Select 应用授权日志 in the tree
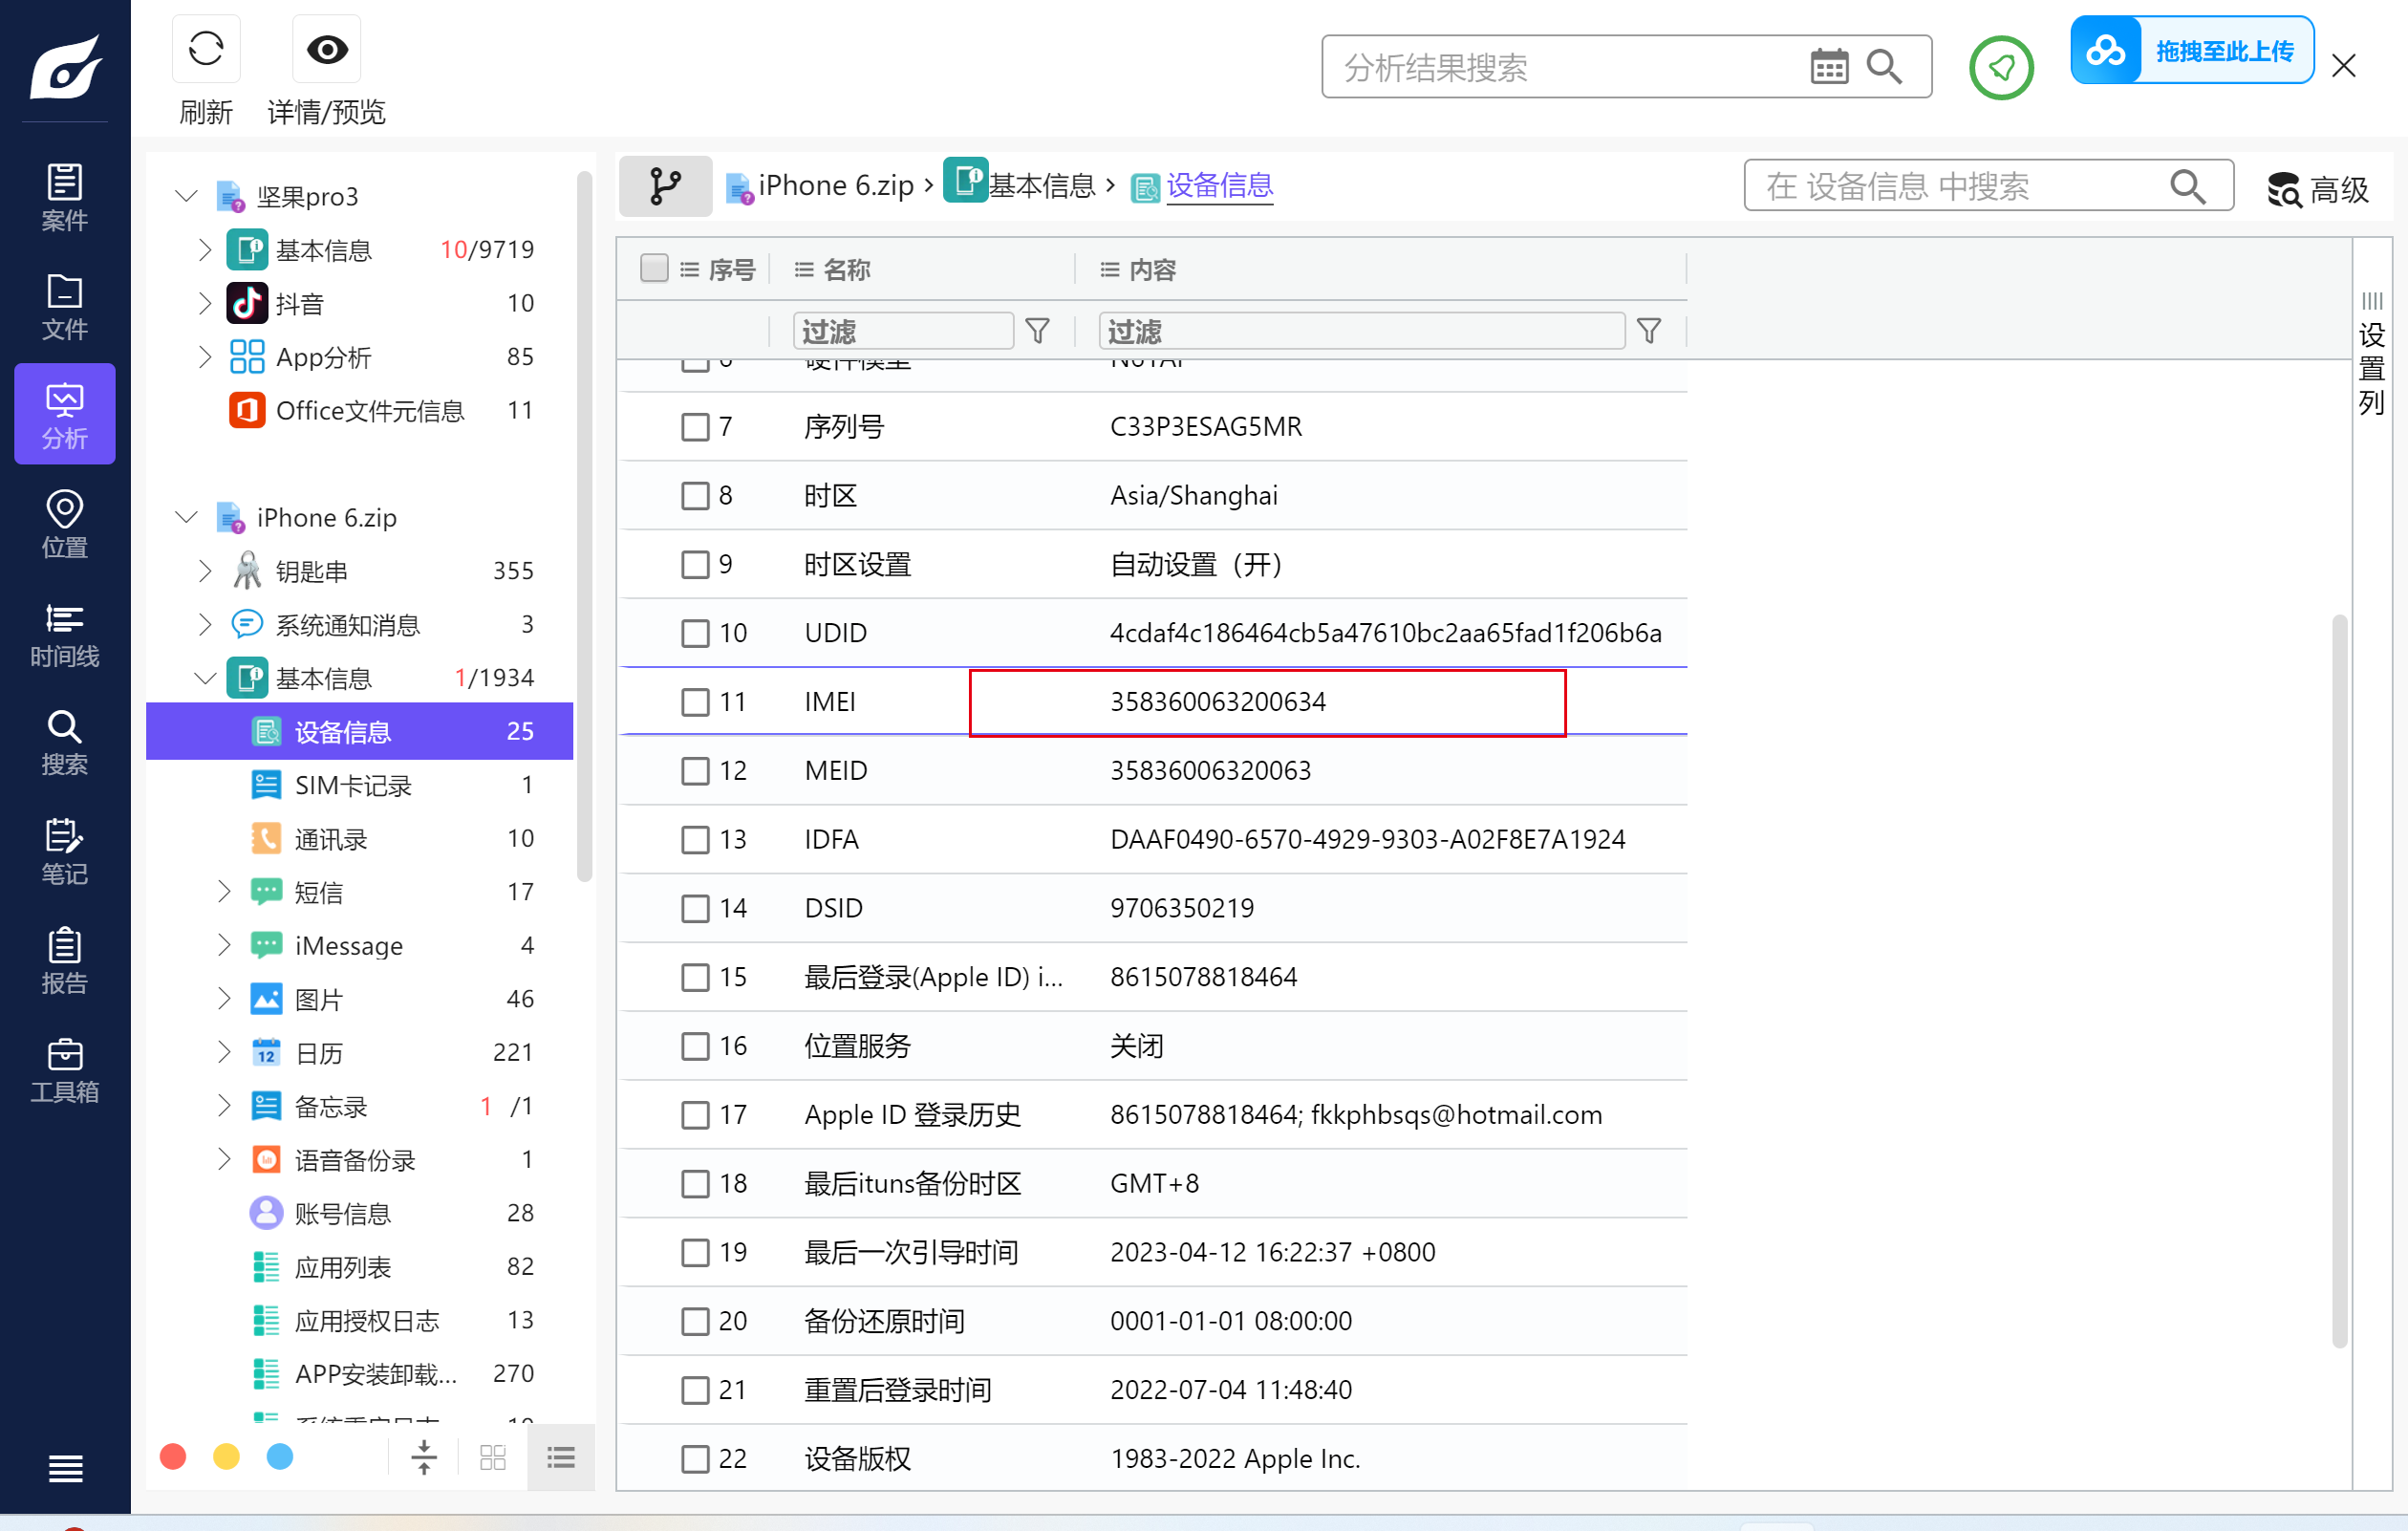 (359, 1320)
